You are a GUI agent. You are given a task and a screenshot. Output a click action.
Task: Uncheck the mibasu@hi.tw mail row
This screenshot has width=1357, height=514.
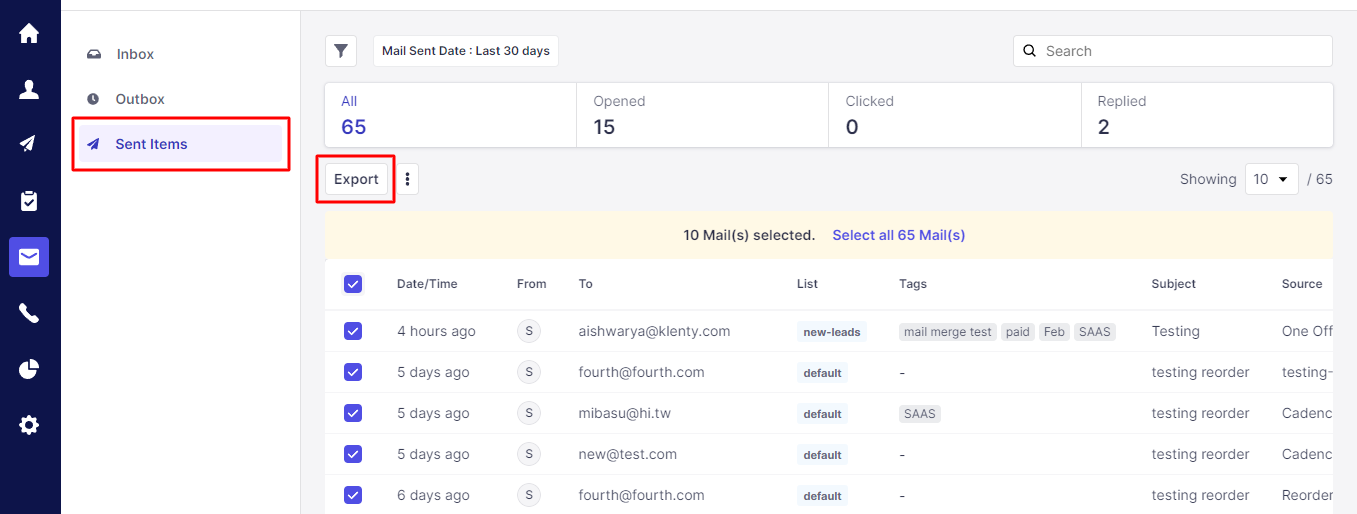click(x=353, y=413)
